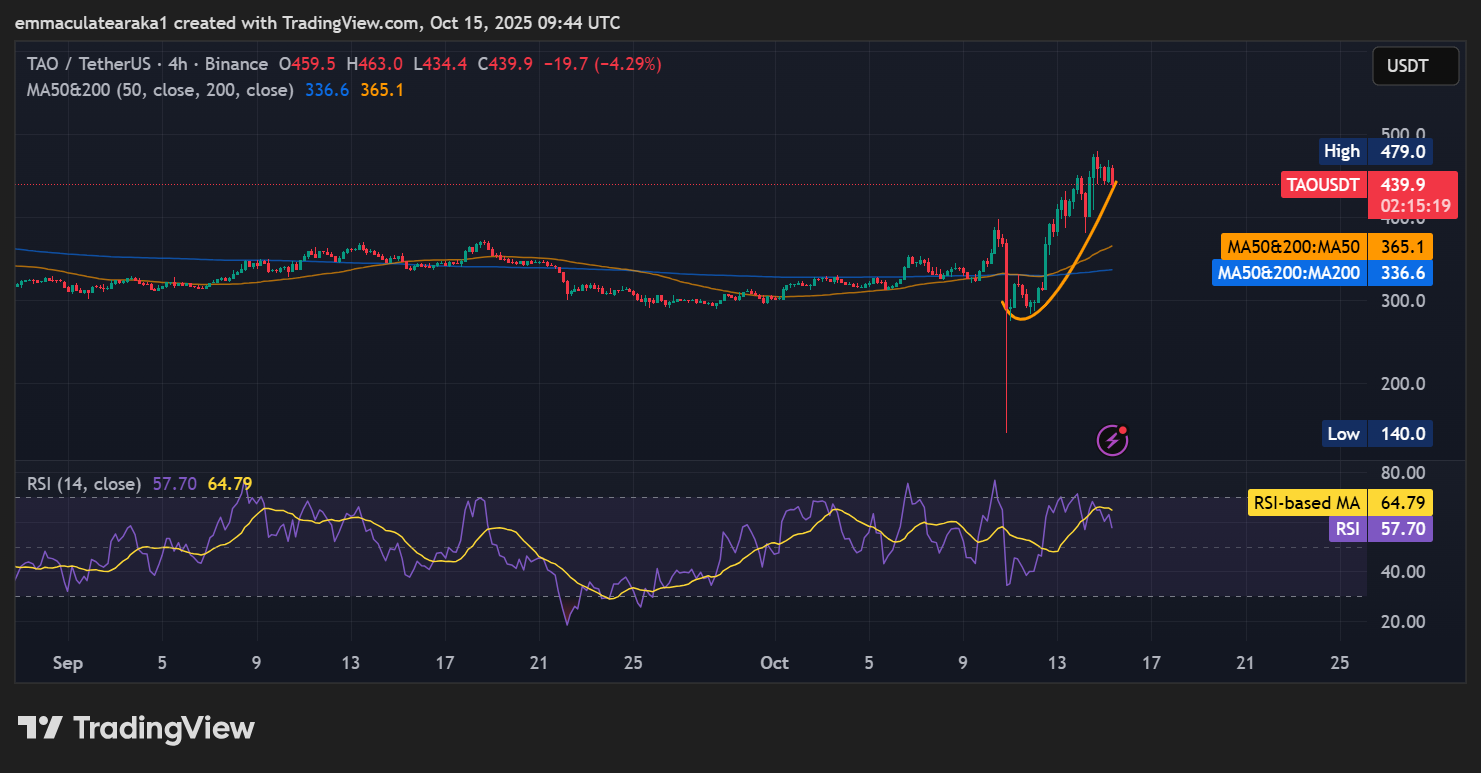This screenshot has height=773, width=1481.
Task: Open the MA50&200 indicator legend
Action: click(x=160, y=90)
